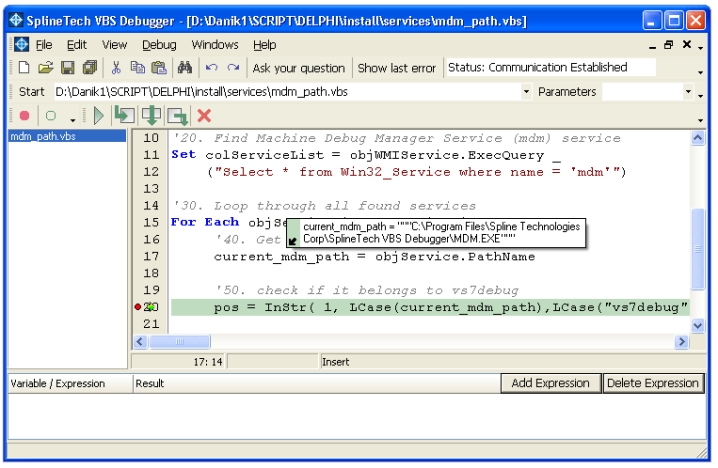The image size is (718, 468).
Task: Expand the script path dropdown arrow
Action: 527,92
